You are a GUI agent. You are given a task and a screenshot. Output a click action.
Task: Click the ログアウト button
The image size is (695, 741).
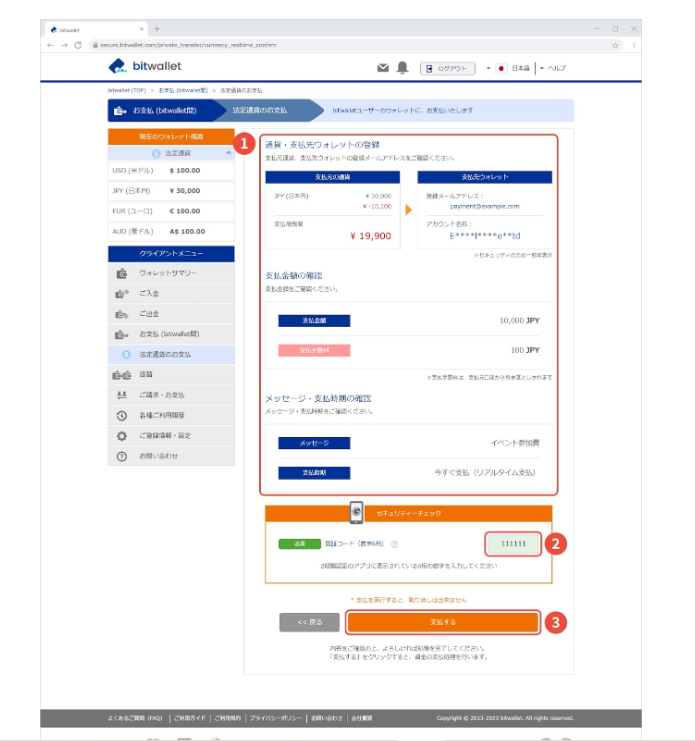tap(446, 68)
